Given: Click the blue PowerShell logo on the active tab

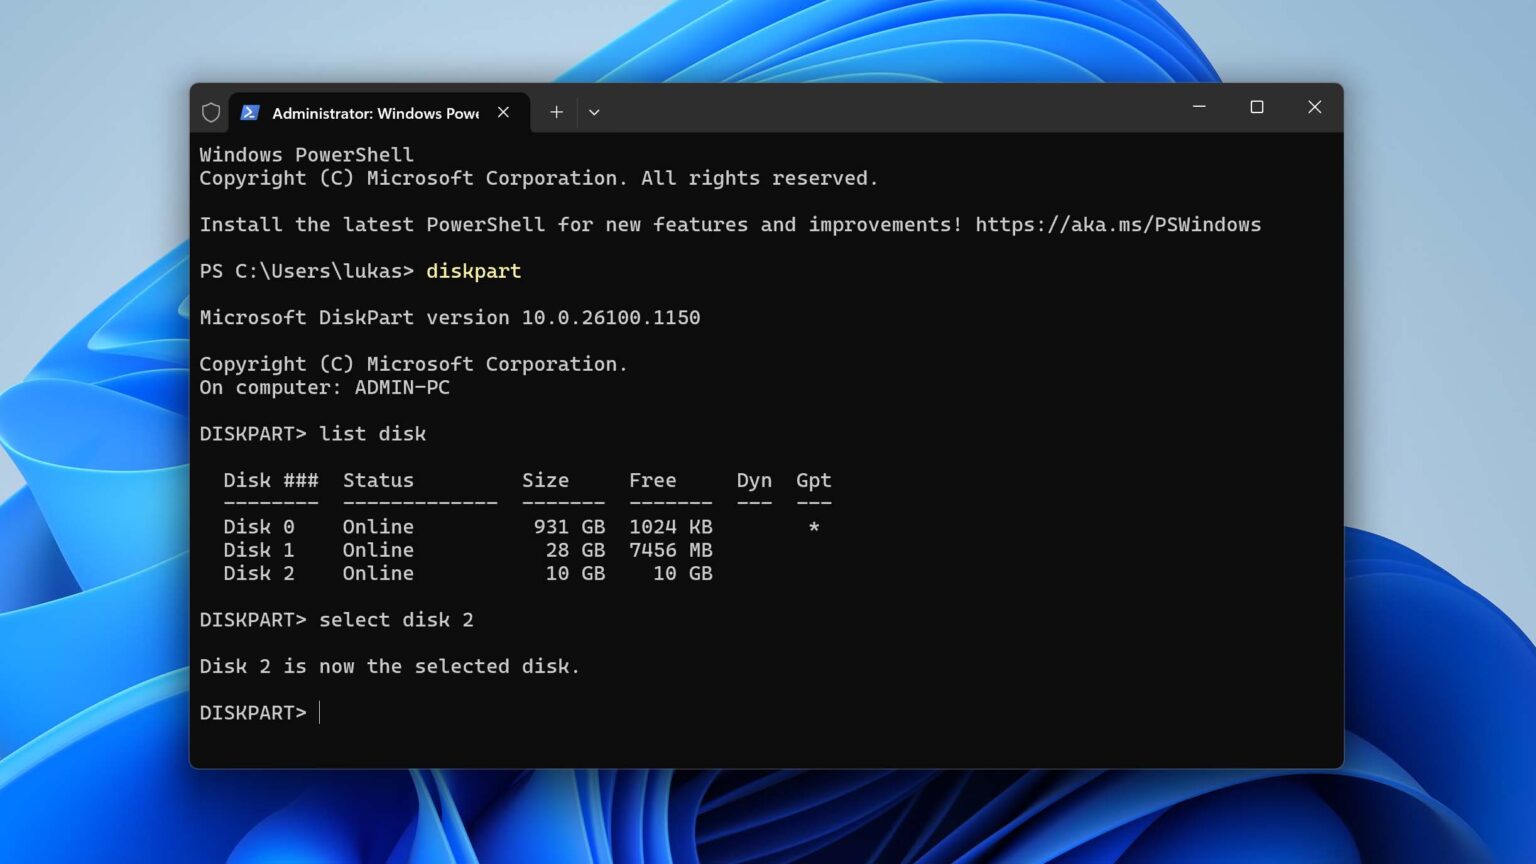Looking at the screenshot, I should coord(251,112).
